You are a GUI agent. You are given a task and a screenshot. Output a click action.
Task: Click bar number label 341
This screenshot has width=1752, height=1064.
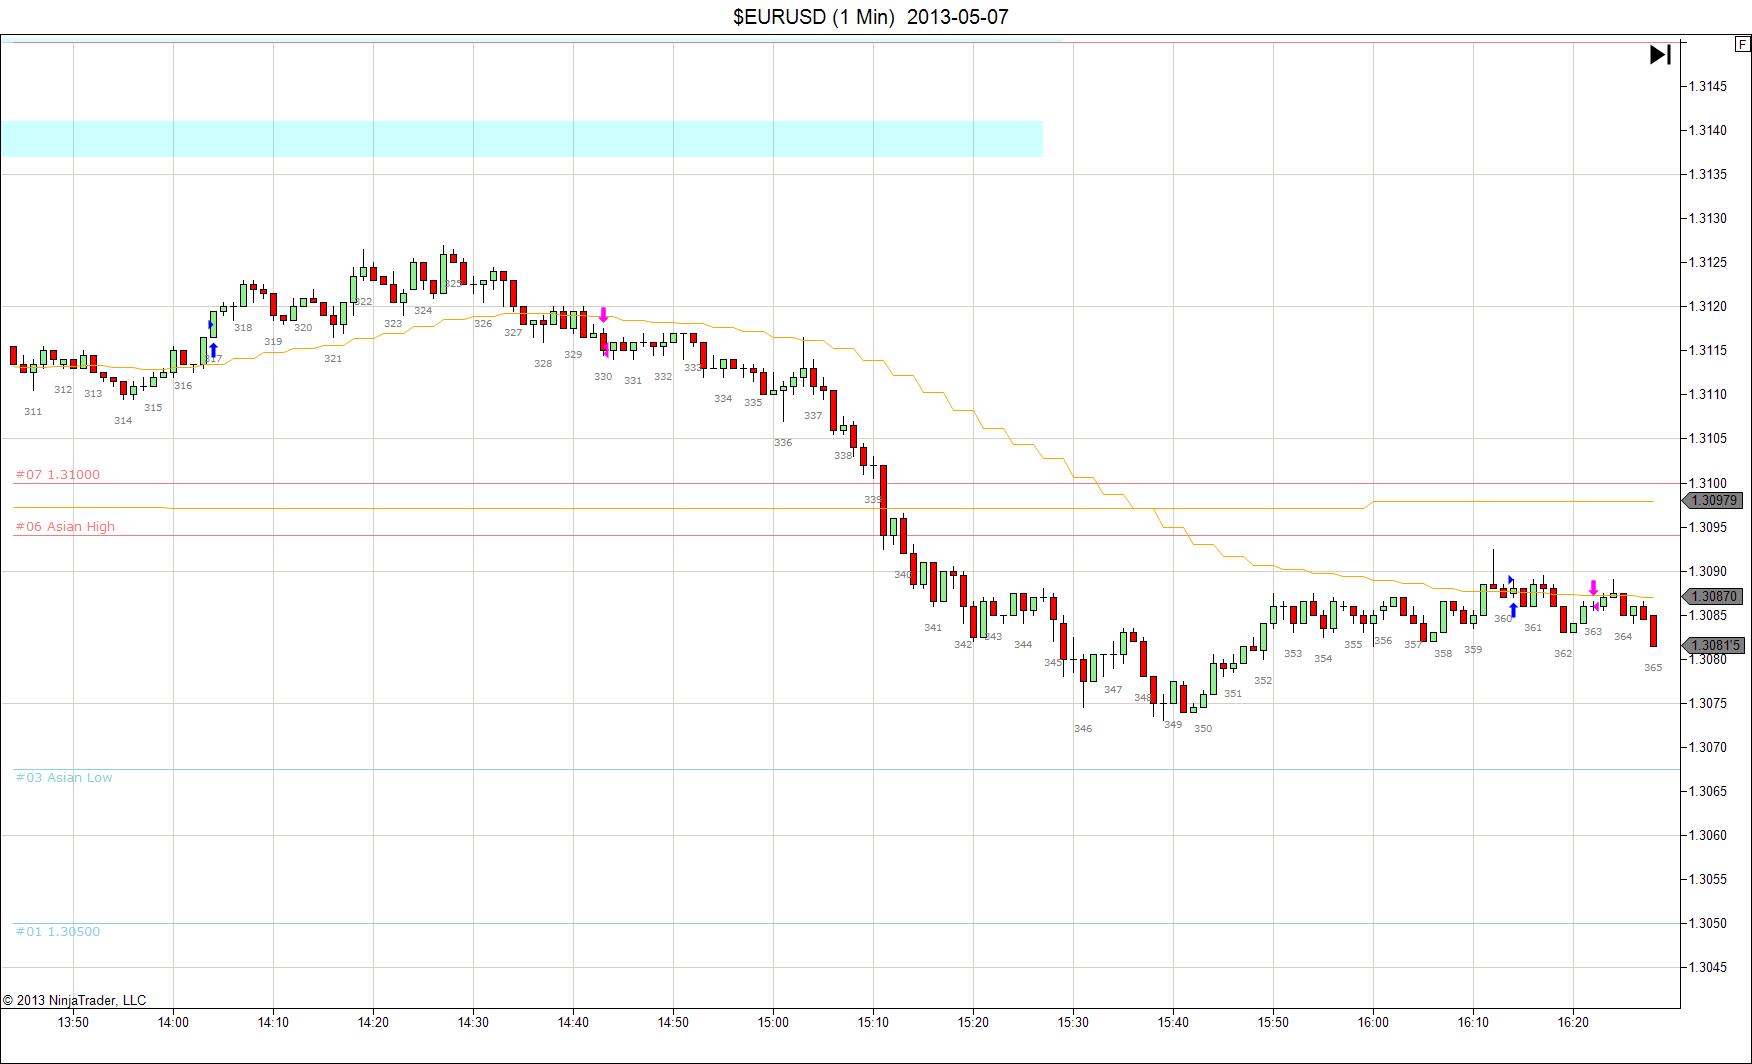[933, 628]
